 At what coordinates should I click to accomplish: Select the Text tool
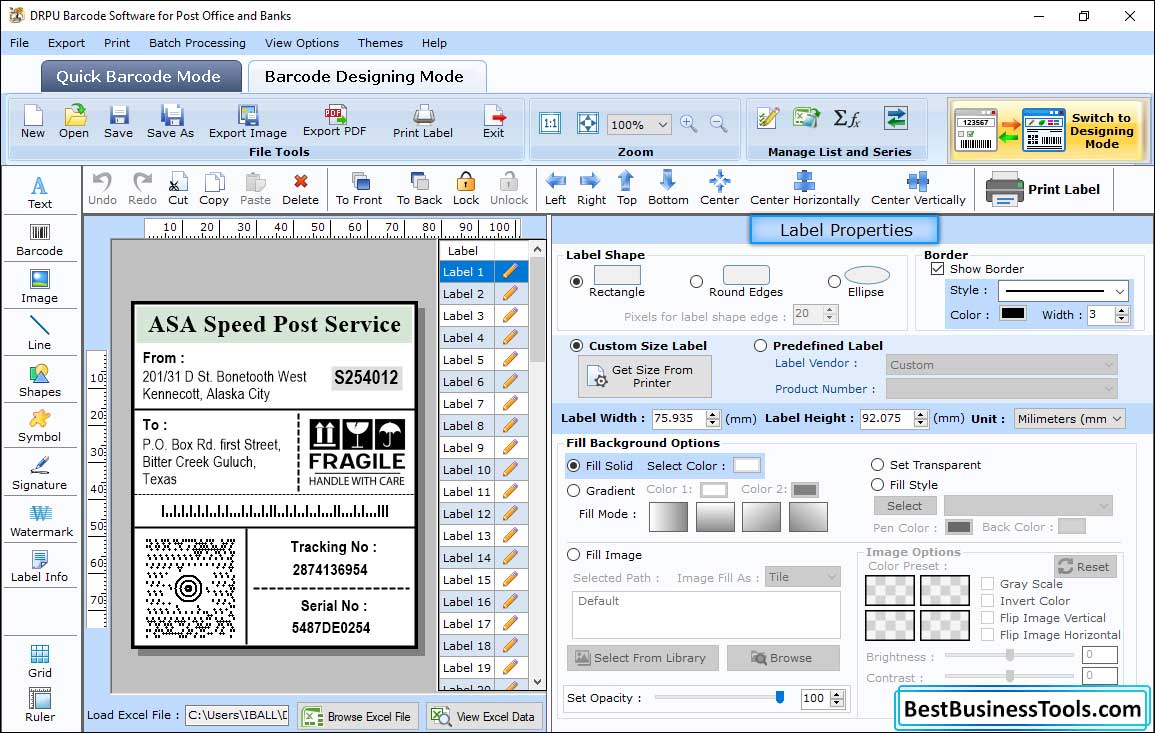(x=40, y=193)
